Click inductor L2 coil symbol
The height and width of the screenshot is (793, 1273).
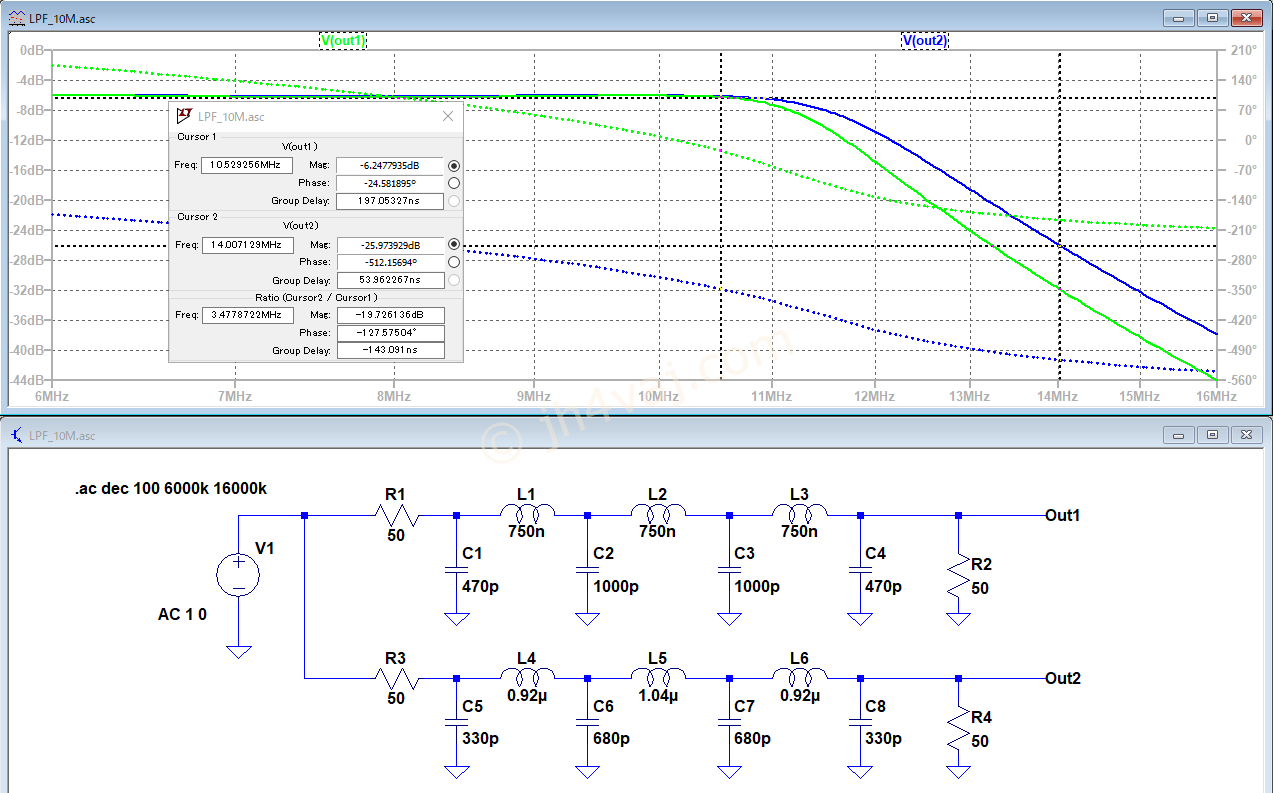pyautogui.click(x=658, y=514)
